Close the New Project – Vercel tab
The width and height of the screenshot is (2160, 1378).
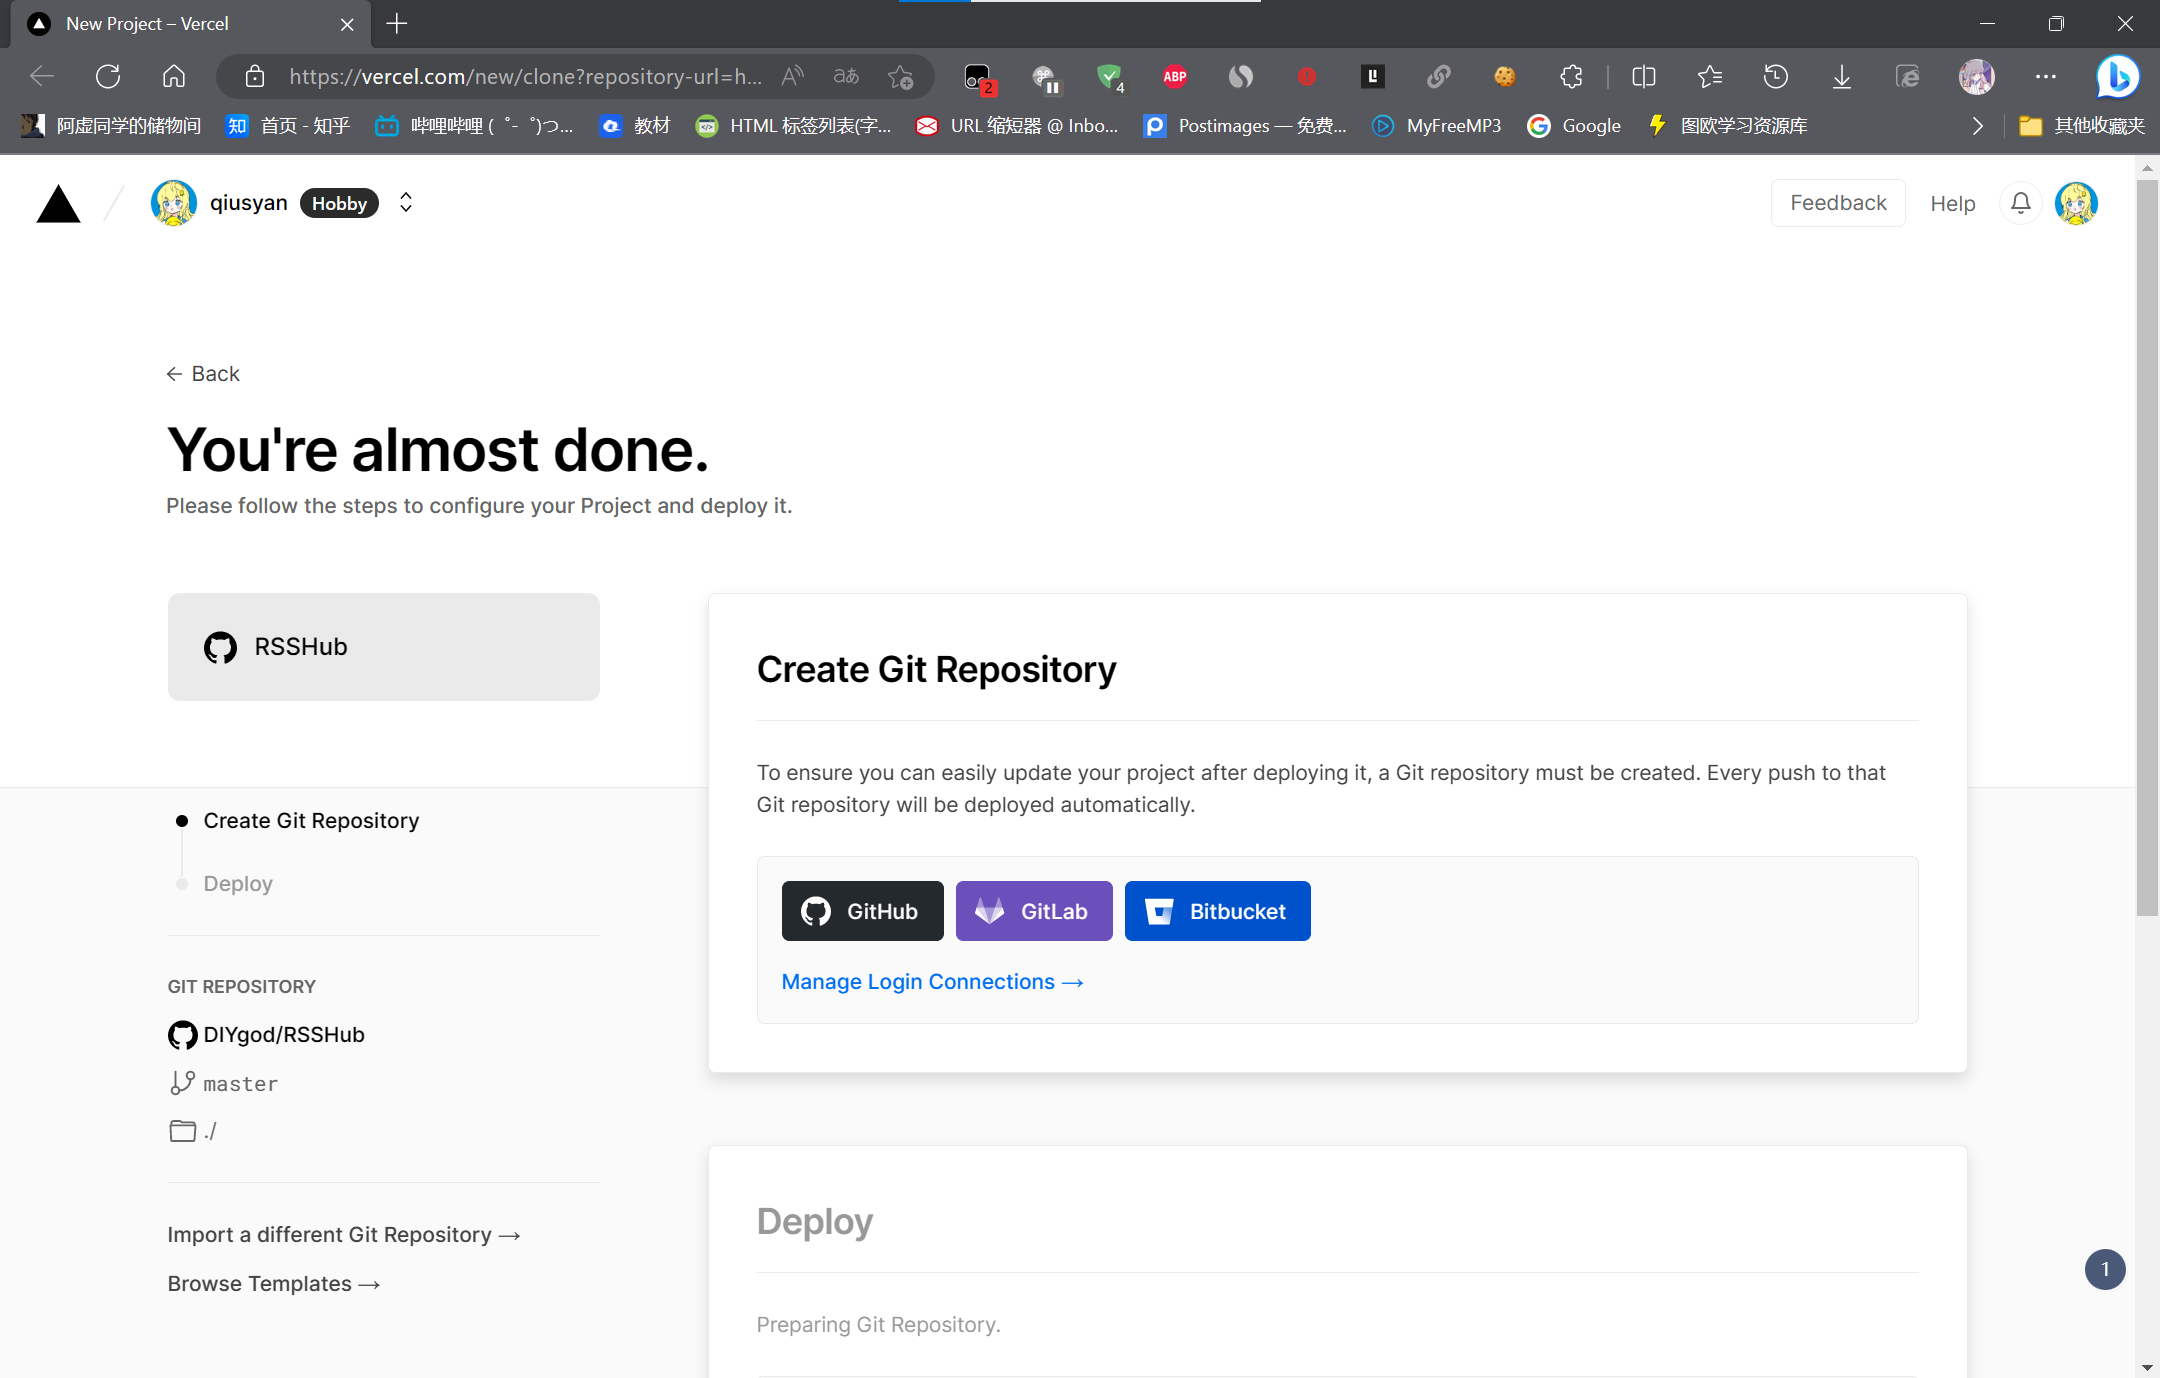pyautogui.click(x=347, y=24)
